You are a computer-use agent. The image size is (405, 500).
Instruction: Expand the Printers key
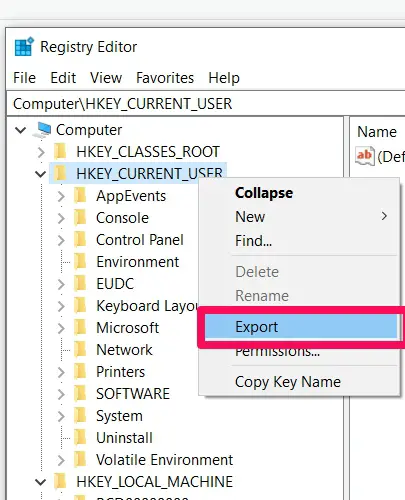61,372
